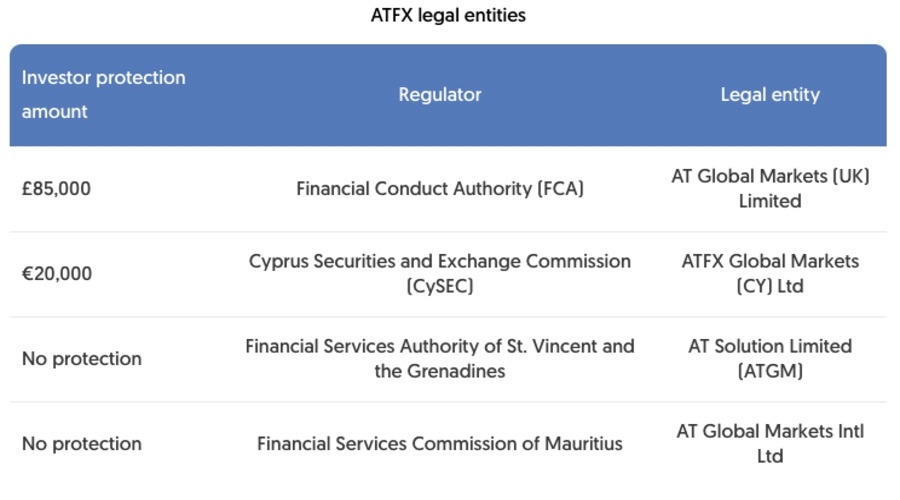Select the £85,000 protection amount cell
Image resolution: width=900 pixels, height=500 pixels.
(x=56, y=188)
